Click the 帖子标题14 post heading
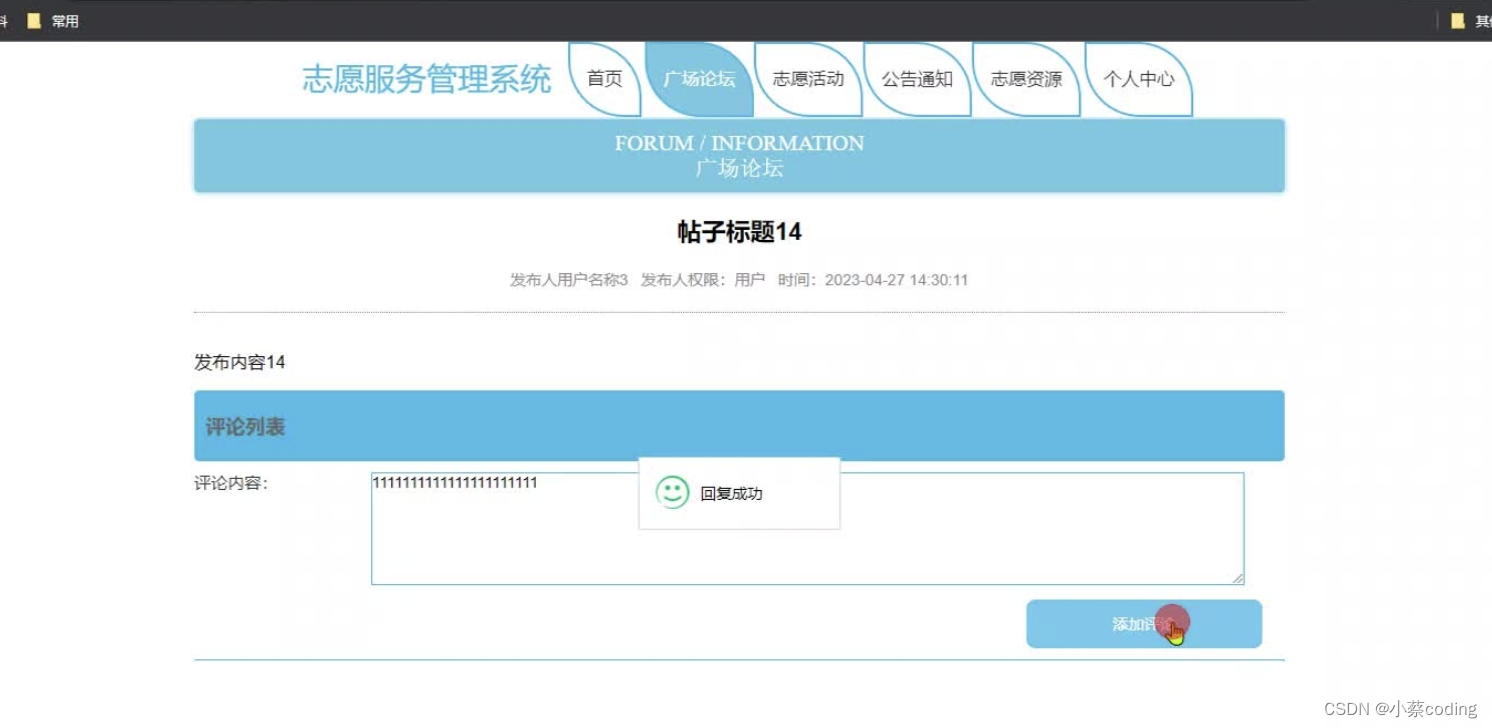 tap(739, 232)
